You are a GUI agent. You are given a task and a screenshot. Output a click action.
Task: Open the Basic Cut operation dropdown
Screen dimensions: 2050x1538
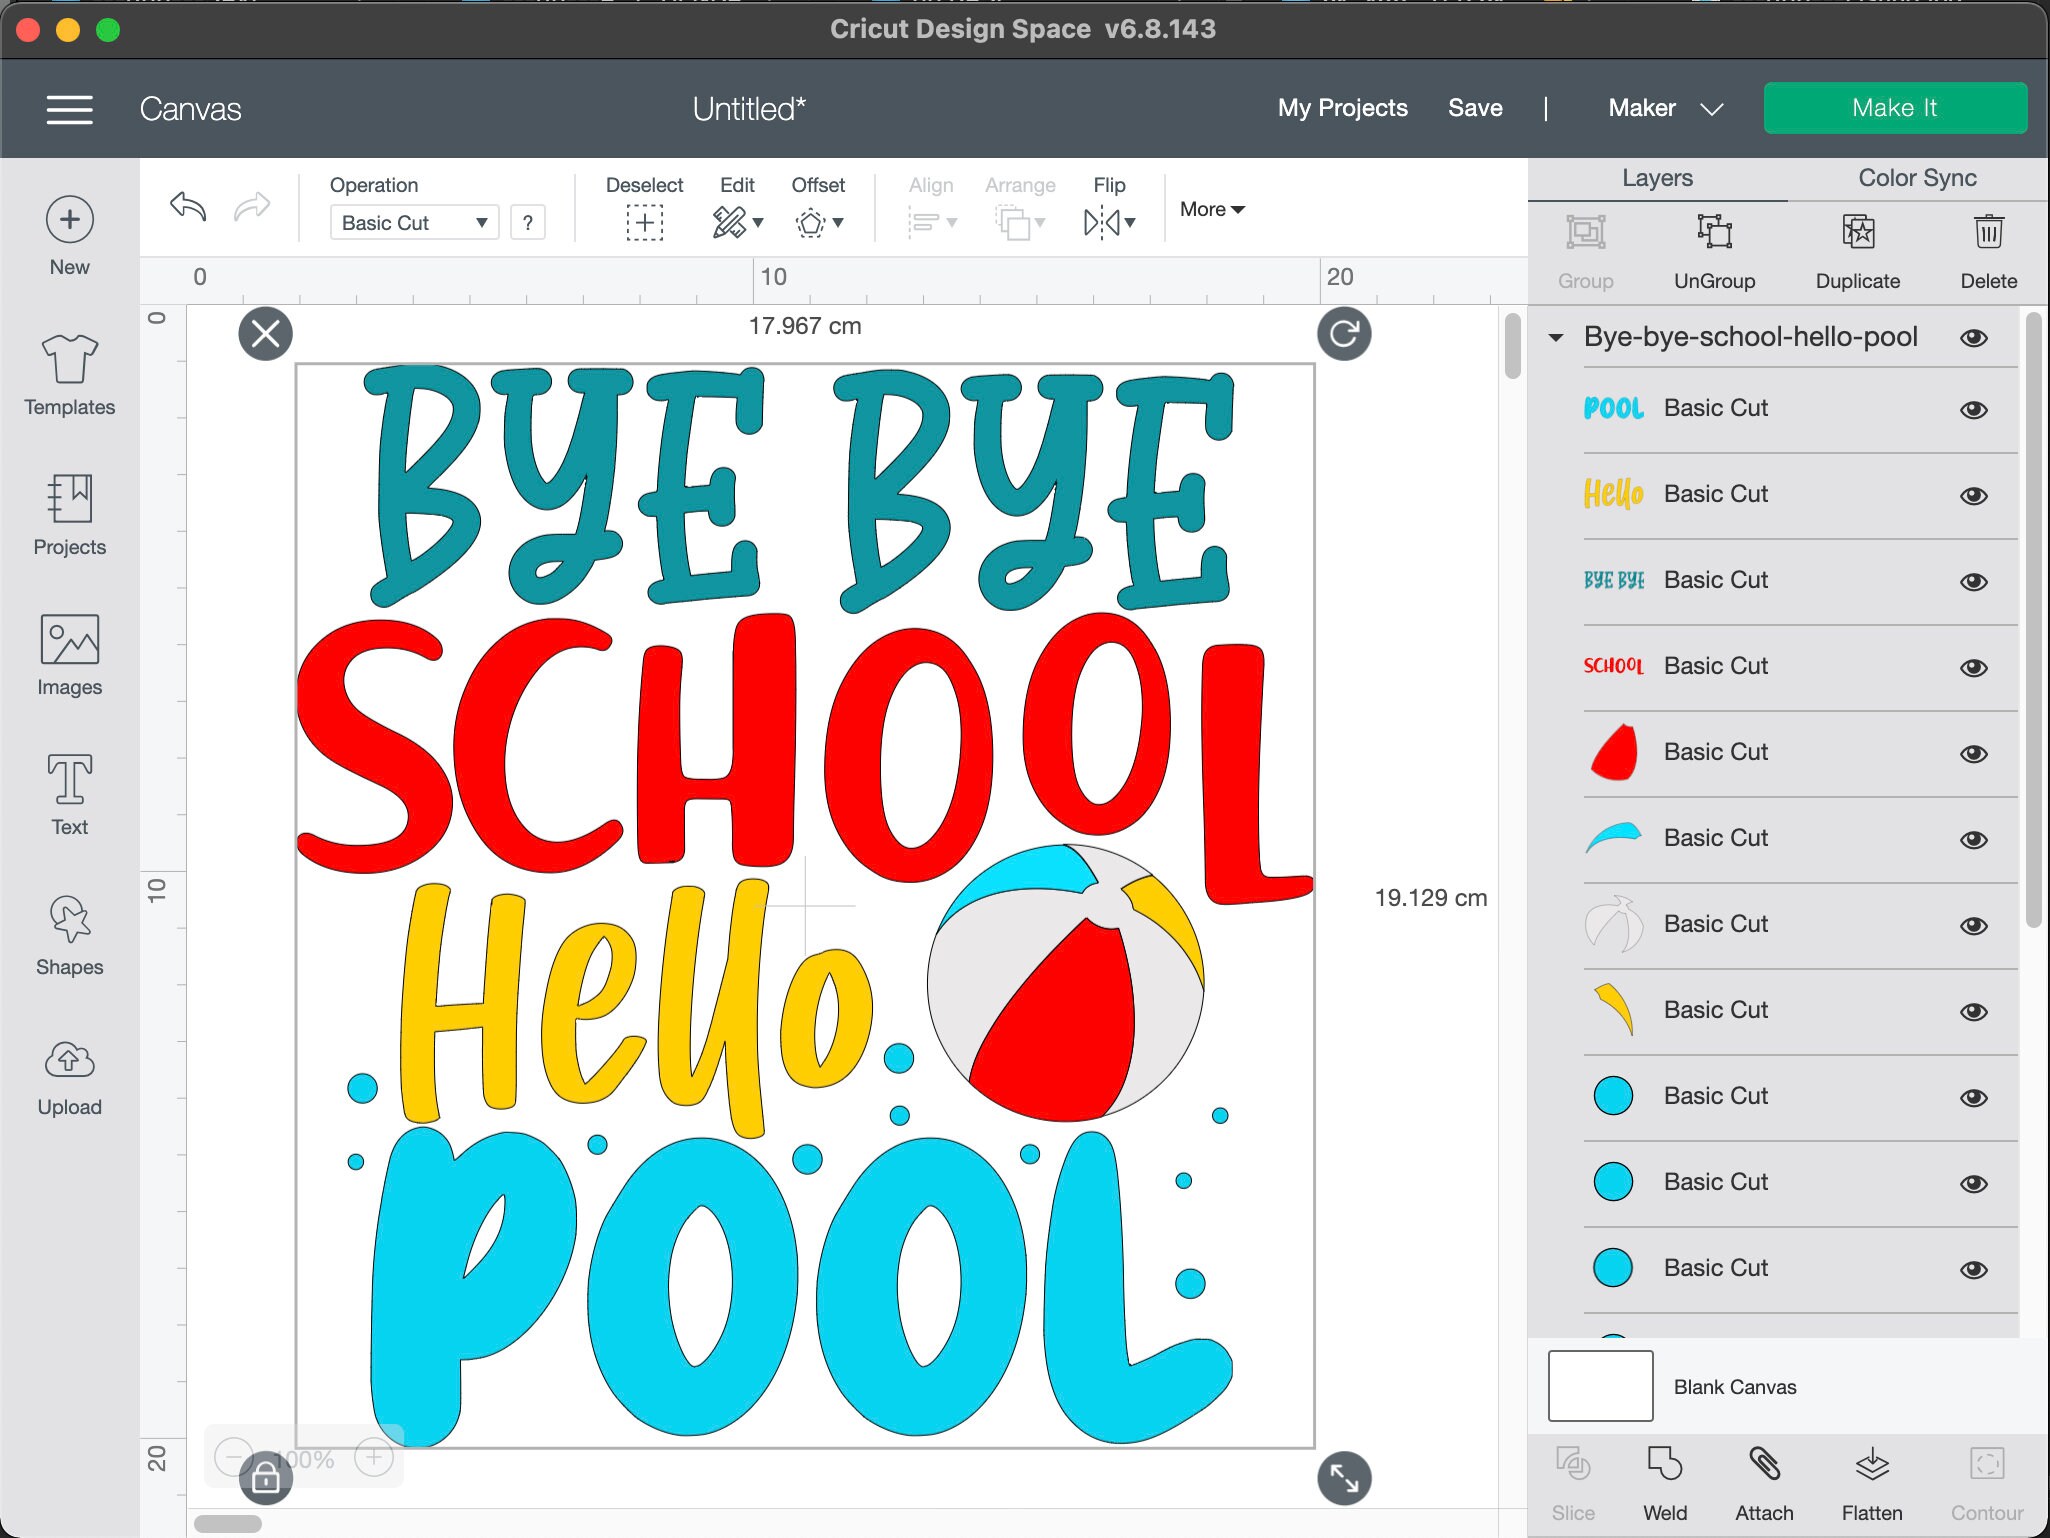click(x=413, y=222)
